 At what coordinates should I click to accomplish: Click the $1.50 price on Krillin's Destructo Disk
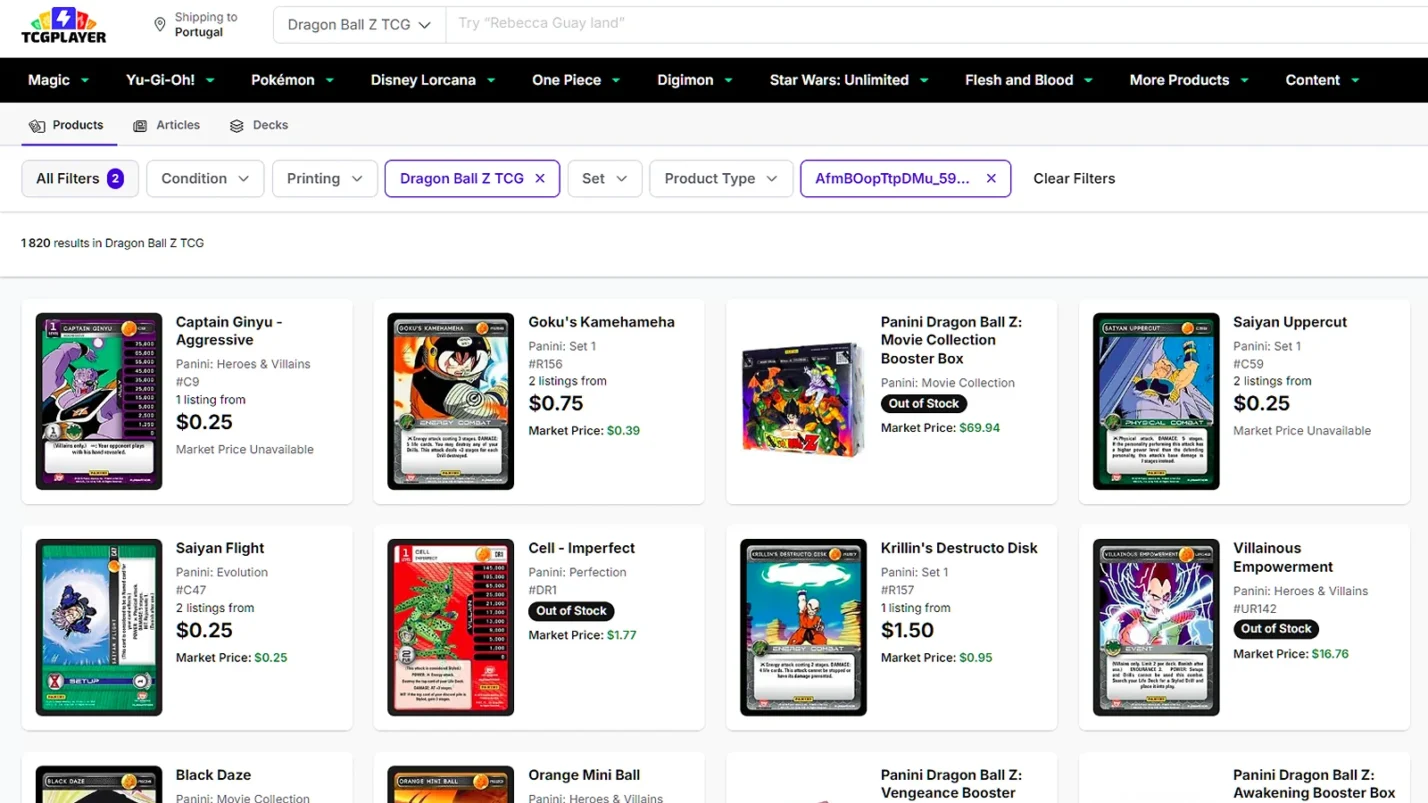pyautogui.click(x=908, y=630)
